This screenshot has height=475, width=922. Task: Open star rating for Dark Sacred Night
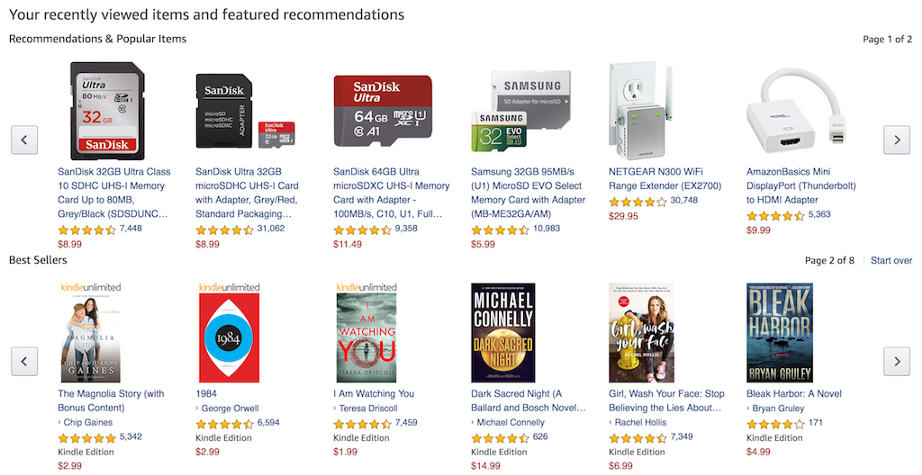[500, 437]
